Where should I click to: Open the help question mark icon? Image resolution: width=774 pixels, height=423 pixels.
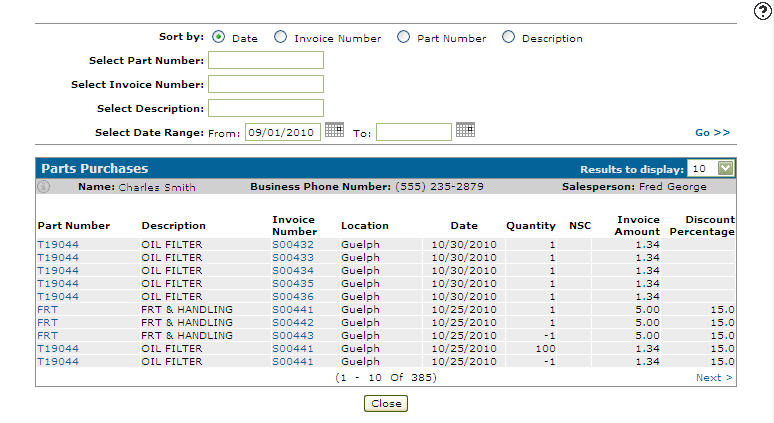coord(762,10)
